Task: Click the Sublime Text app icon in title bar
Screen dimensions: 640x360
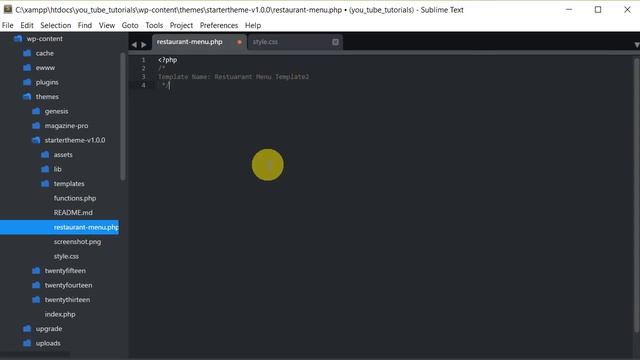Action: (x=8, y=9)
